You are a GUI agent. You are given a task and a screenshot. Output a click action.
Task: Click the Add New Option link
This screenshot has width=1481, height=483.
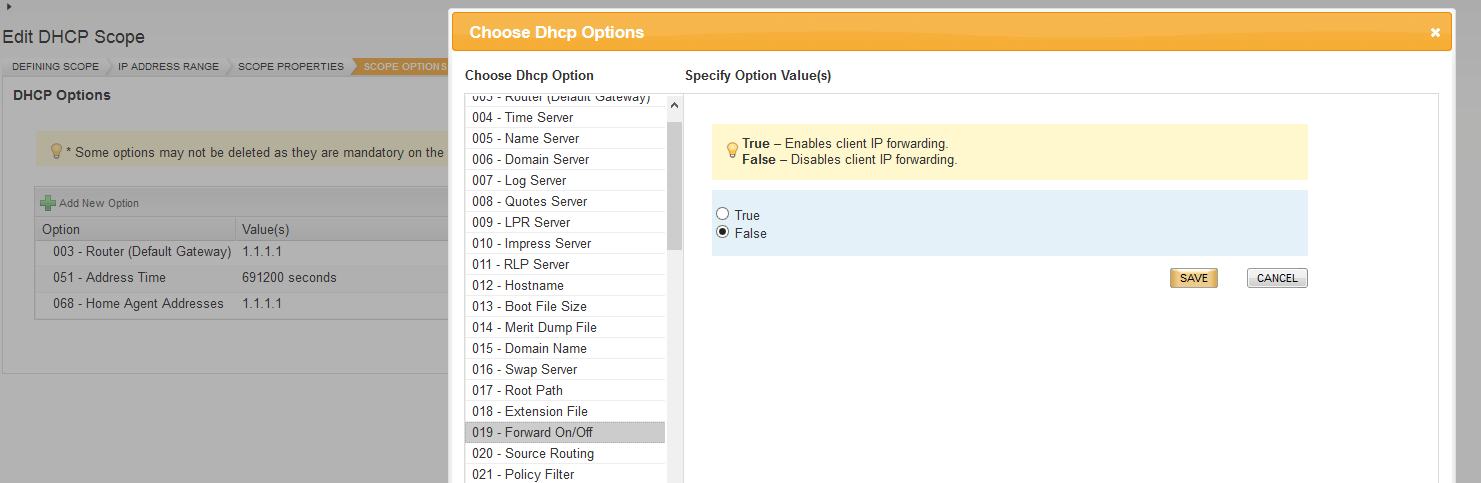coord(98,203)
